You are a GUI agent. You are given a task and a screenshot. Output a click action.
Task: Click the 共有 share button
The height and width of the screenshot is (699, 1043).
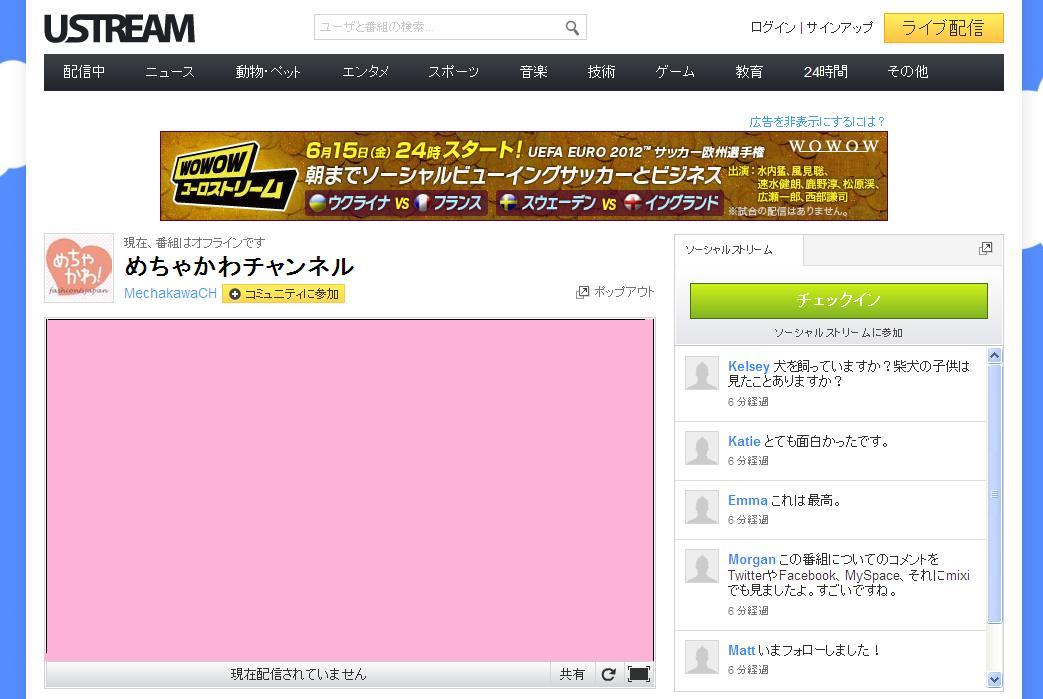(x=572, y=674)
